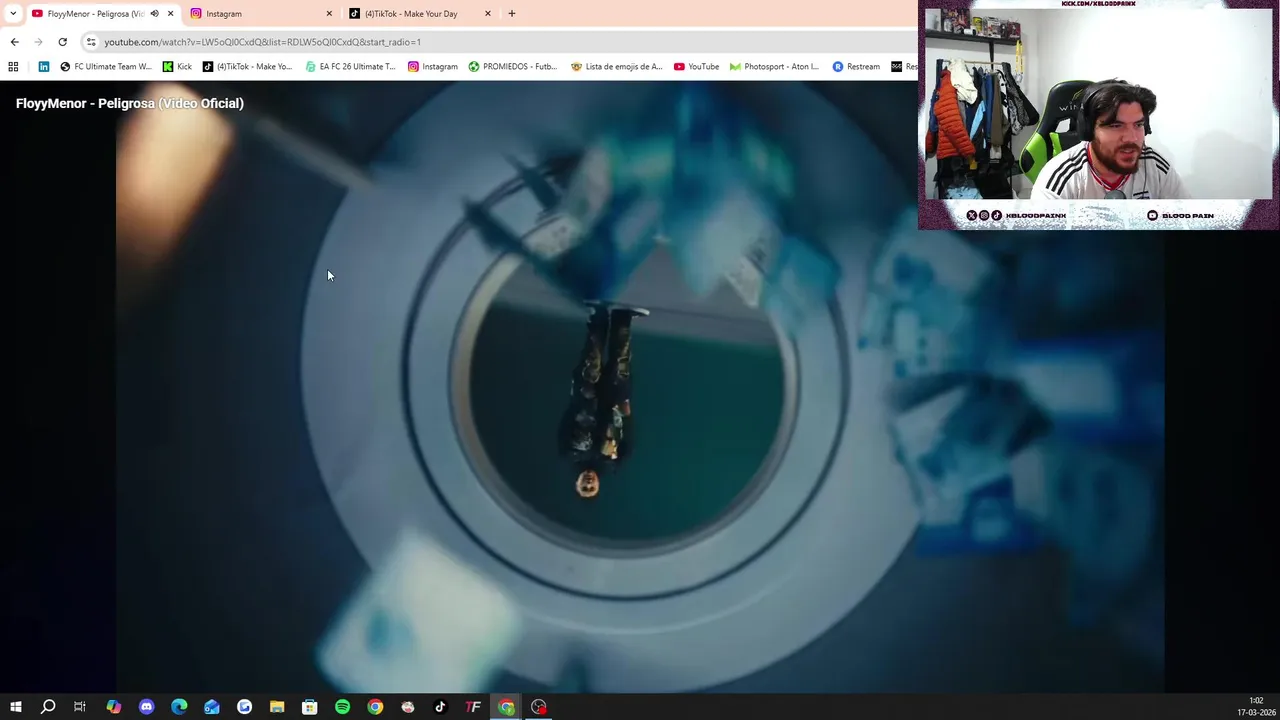Open the blue G app on taskbar
This screenshot has width=1280, height=720.
point(244,707)
